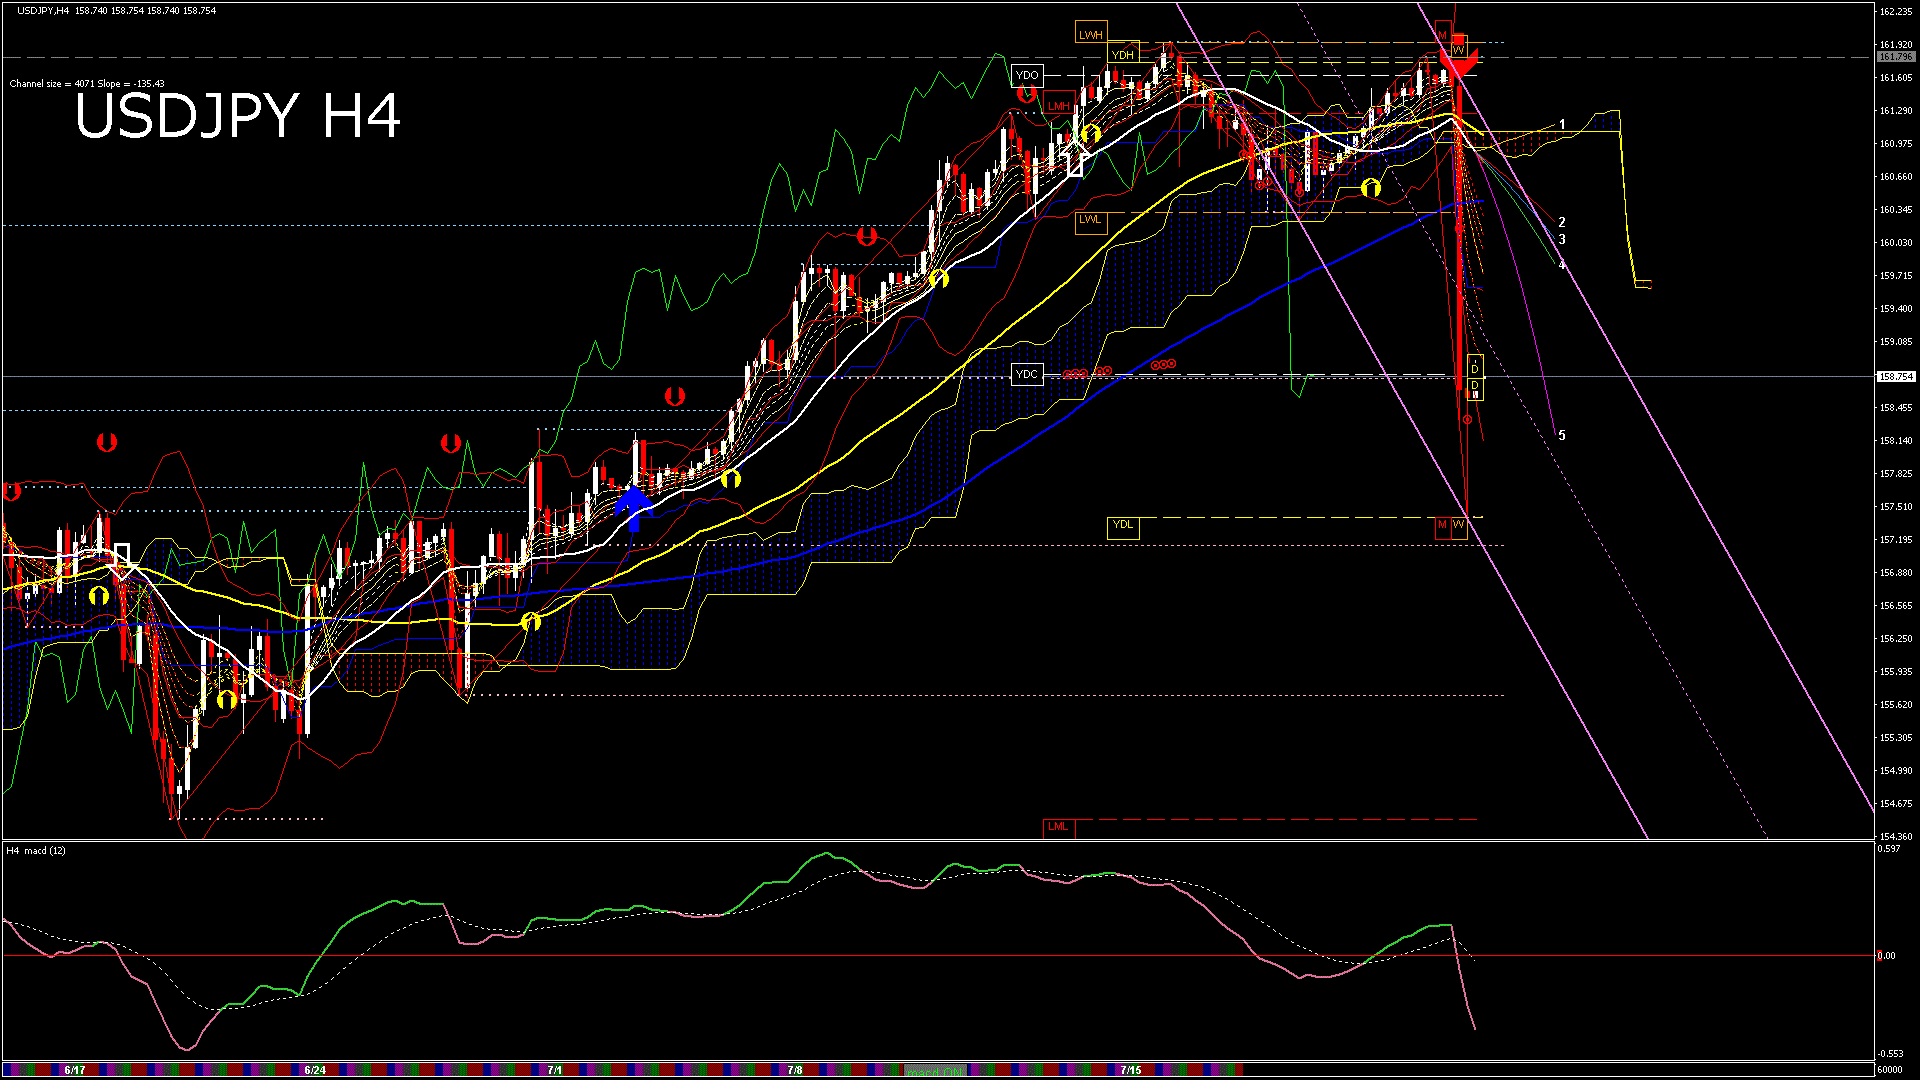Select the orange LWH level label
Viewport: 1920px width, 1080px height.
click(x=1090, y=35)
